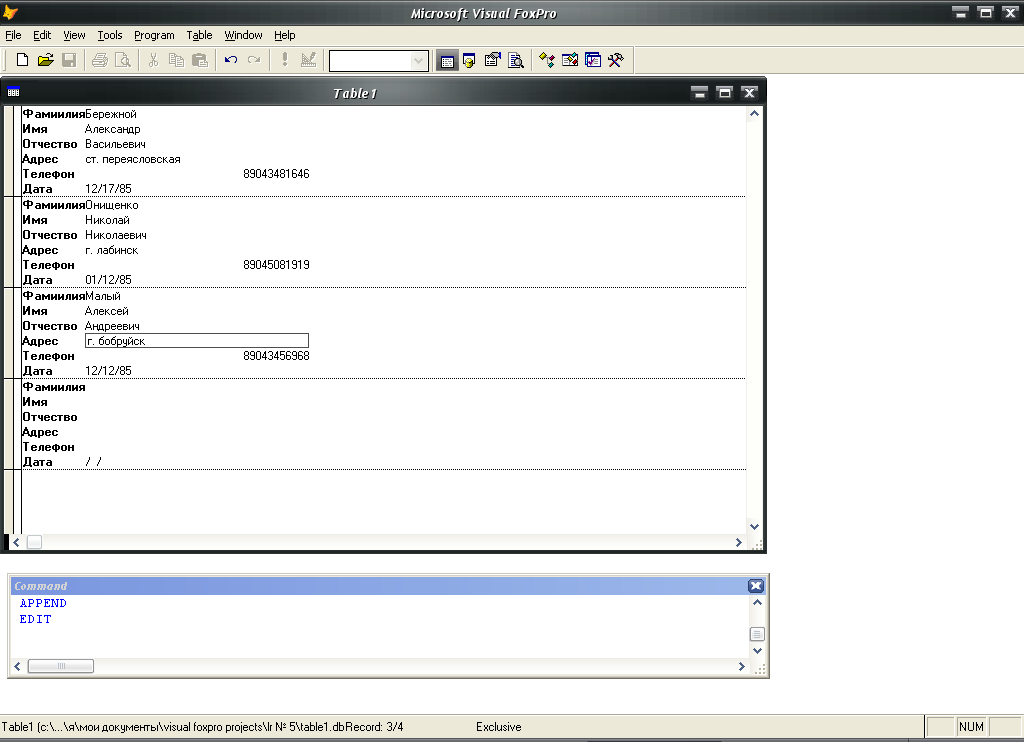The width and height of the screenshot is (1024, 742).
Task: Open the Object Browser icon
Action: tap(570, 61)
